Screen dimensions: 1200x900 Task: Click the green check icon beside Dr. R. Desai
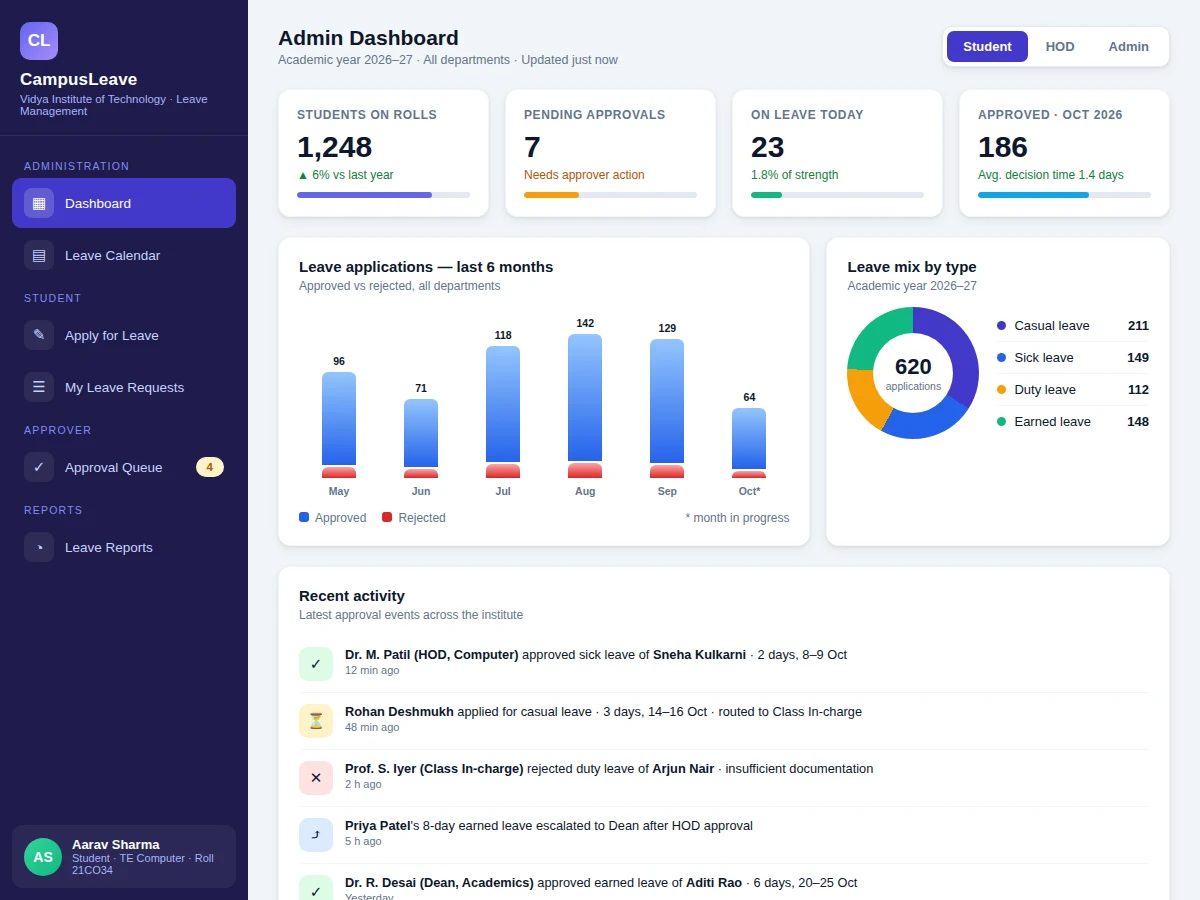click(316, 890)
